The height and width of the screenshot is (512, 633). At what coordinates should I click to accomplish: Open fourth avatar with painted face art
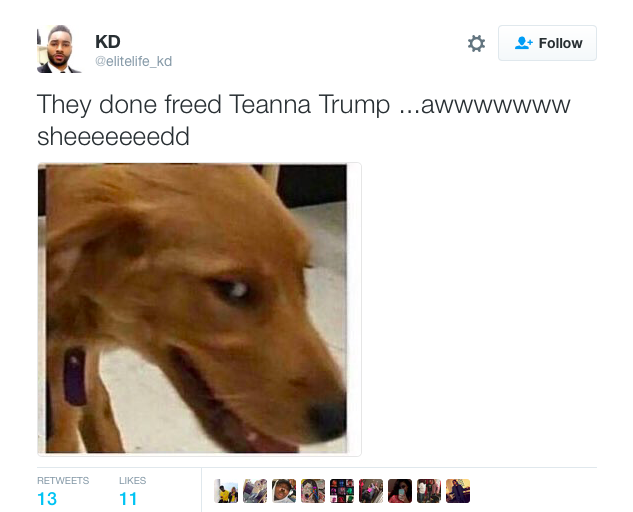pyautogui.click(x=313, y=491)
